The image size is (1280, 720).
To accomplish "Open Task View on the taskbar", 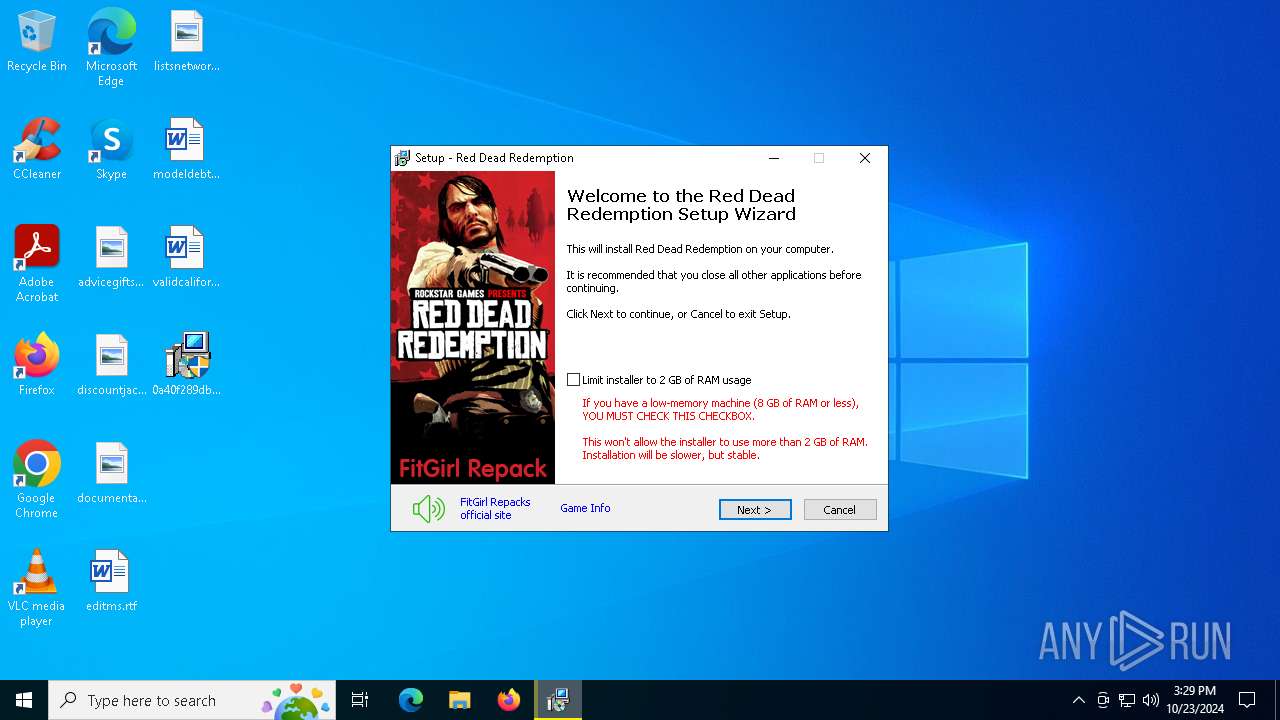I will [360, 700].
